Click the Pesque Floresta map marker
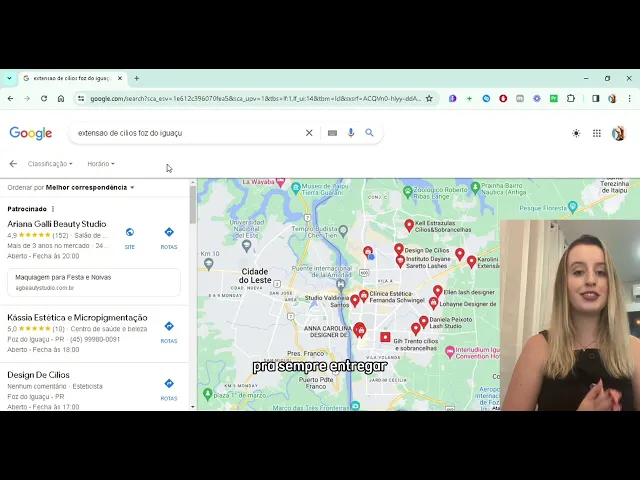640x480 pixels. (573, 207)
